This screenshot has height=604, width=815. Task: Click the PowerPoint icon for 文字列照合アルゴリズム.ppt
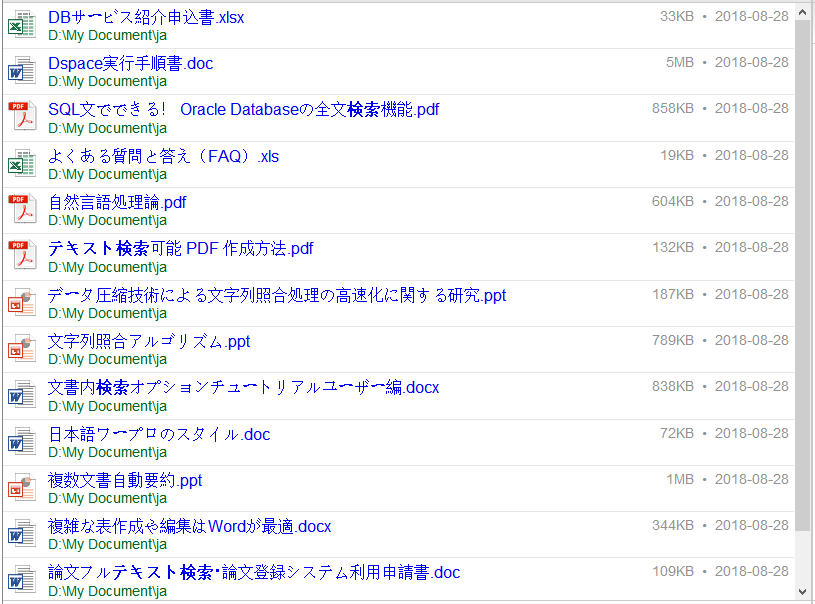[x=21, y=349]
